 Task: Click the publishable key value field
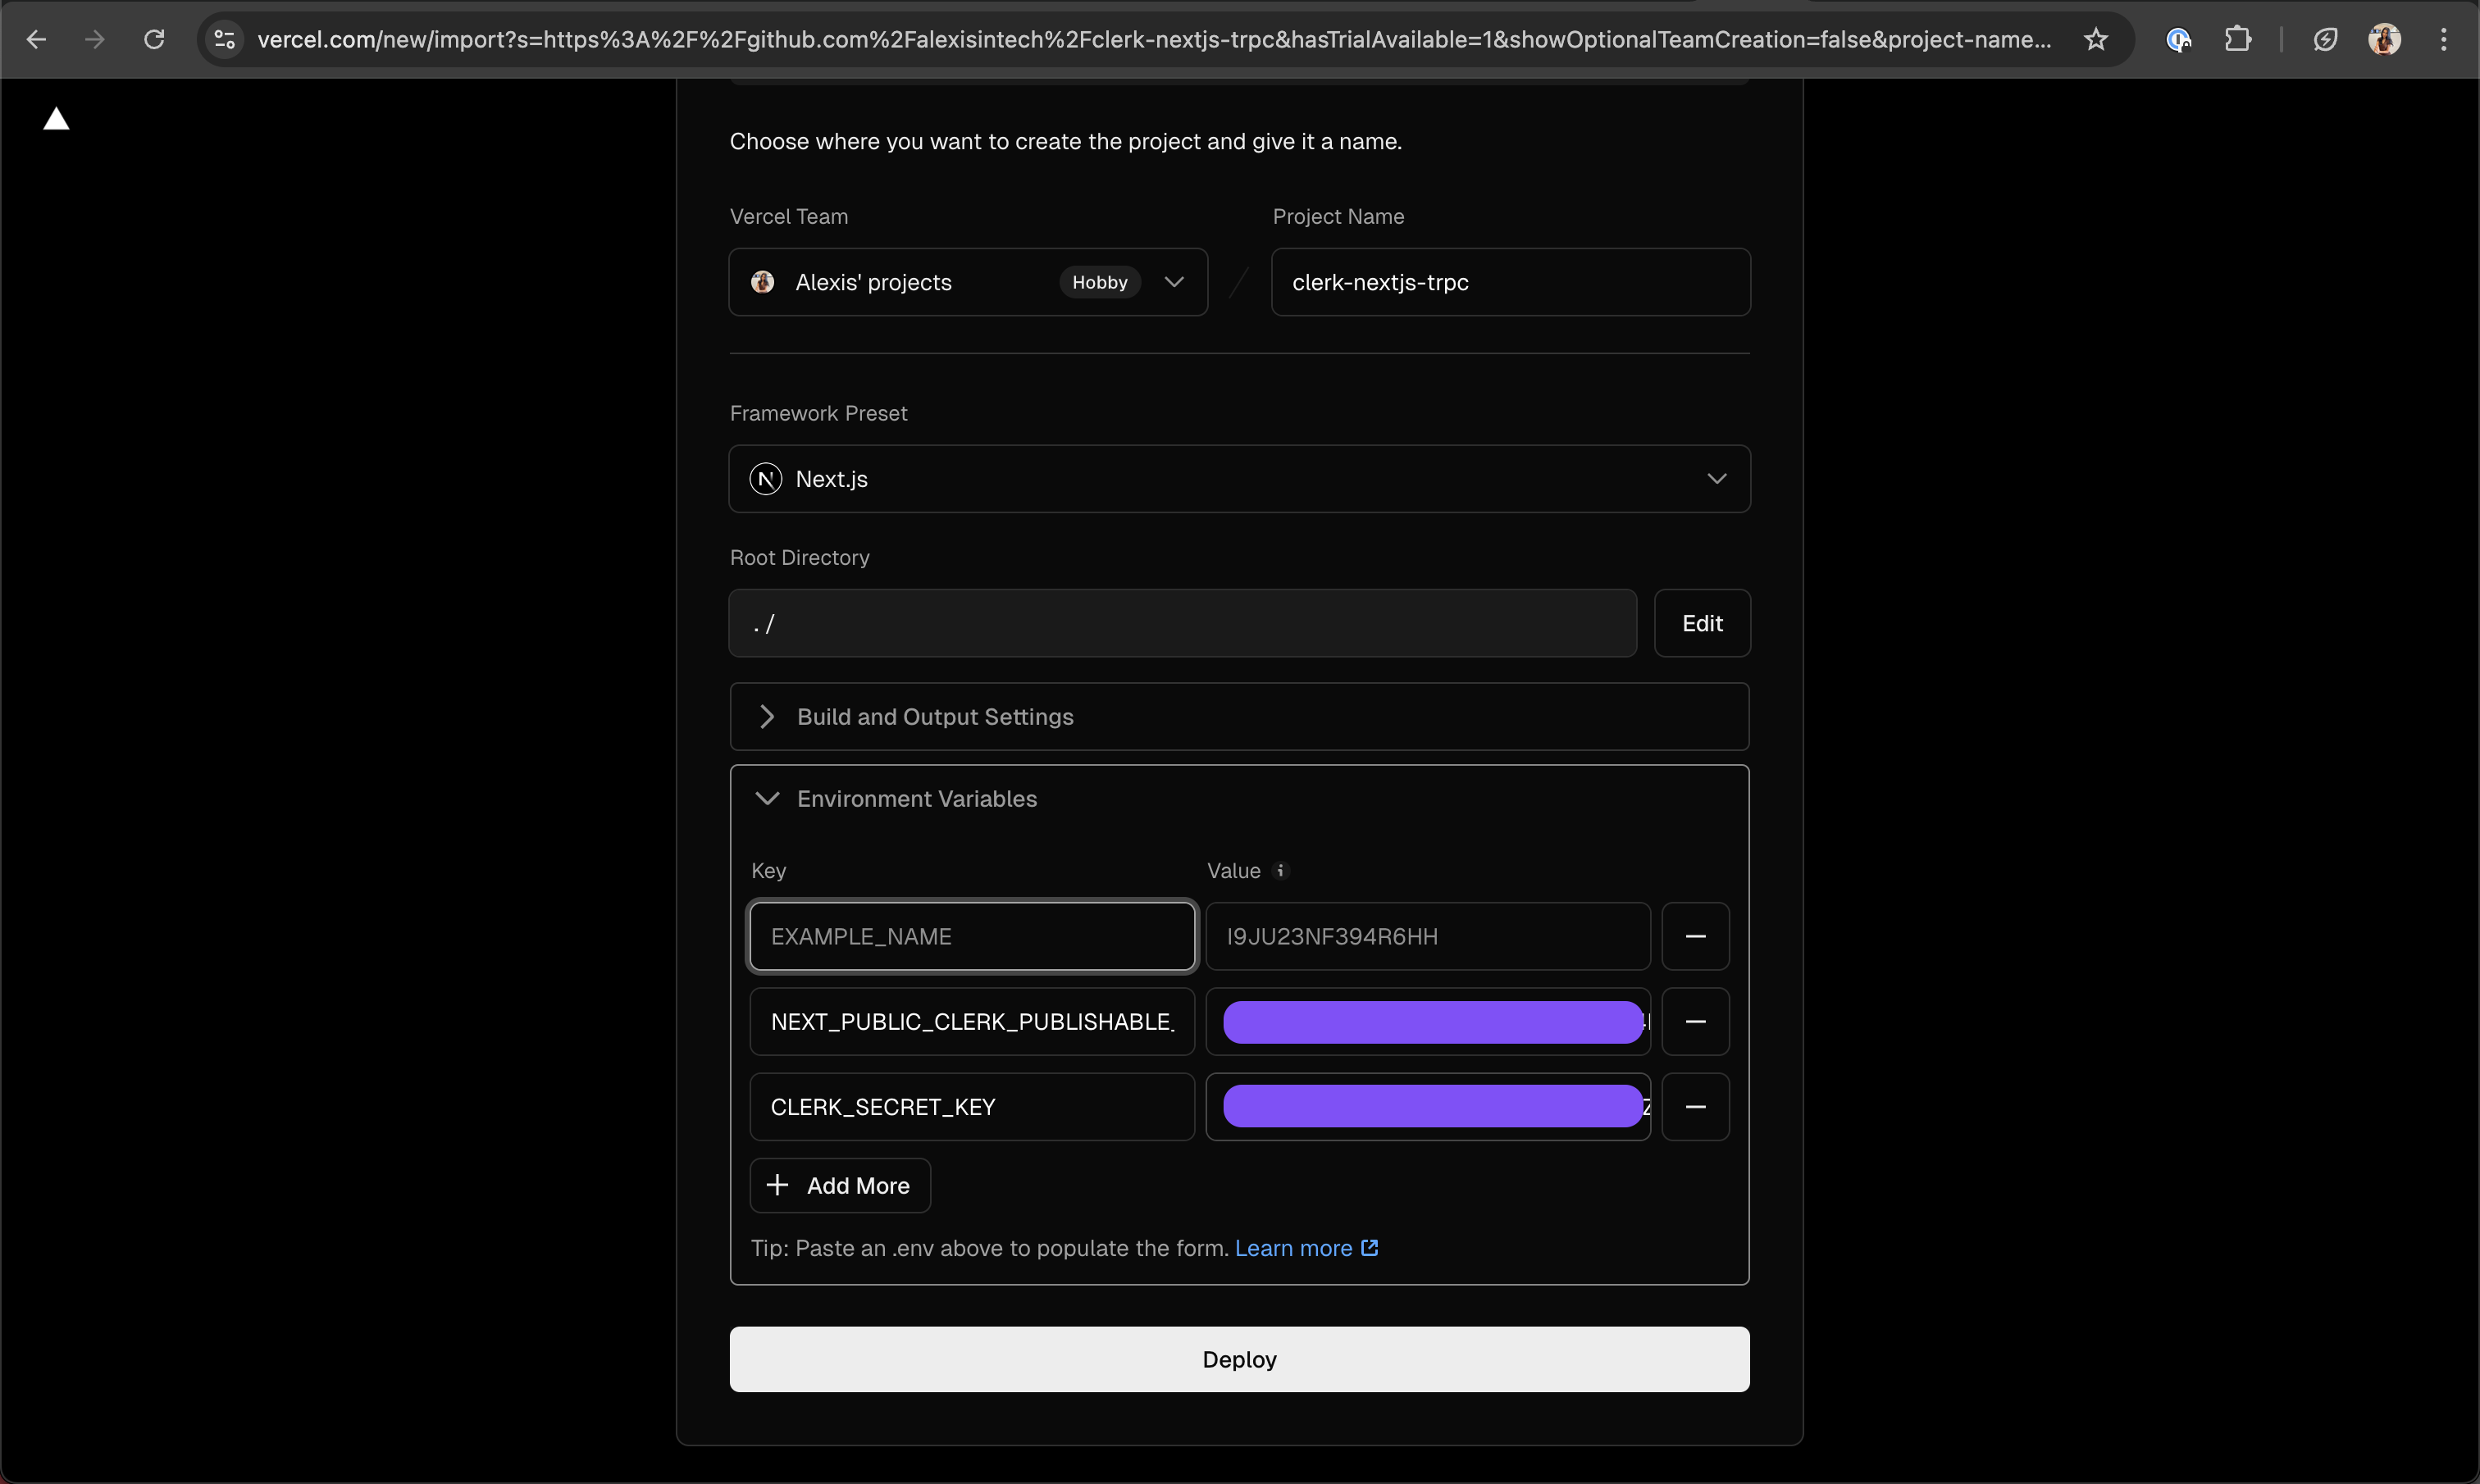click(x=1427, y=1021)
